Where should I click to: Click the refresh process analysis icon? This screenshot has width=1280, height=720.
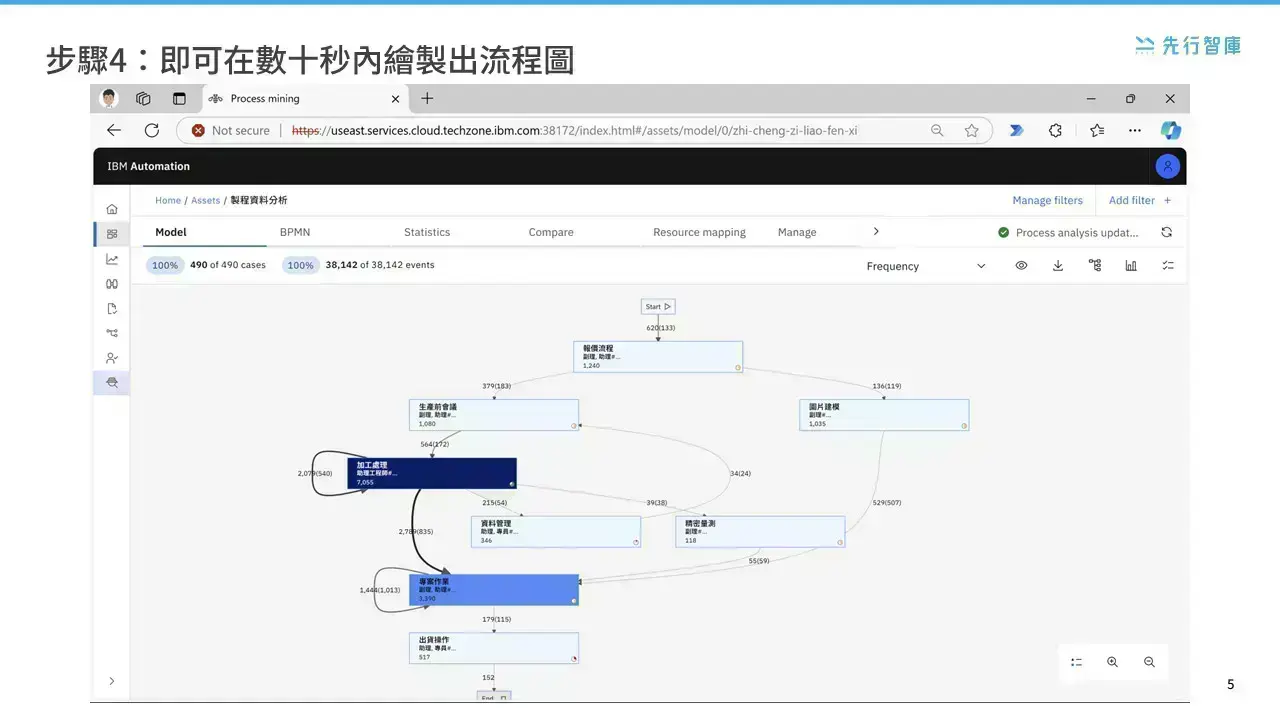click(x=1166, y=232)
